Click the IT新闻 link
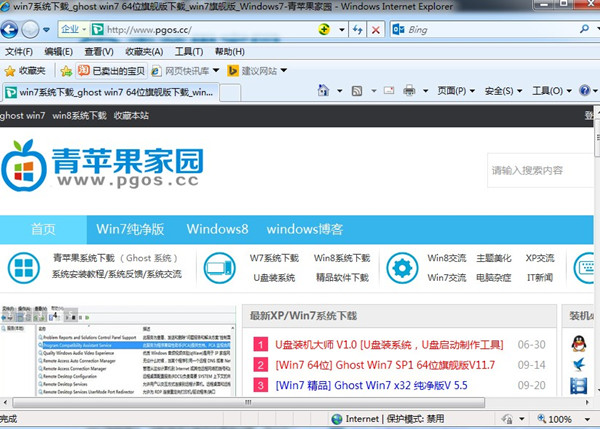 coord(540,278)
